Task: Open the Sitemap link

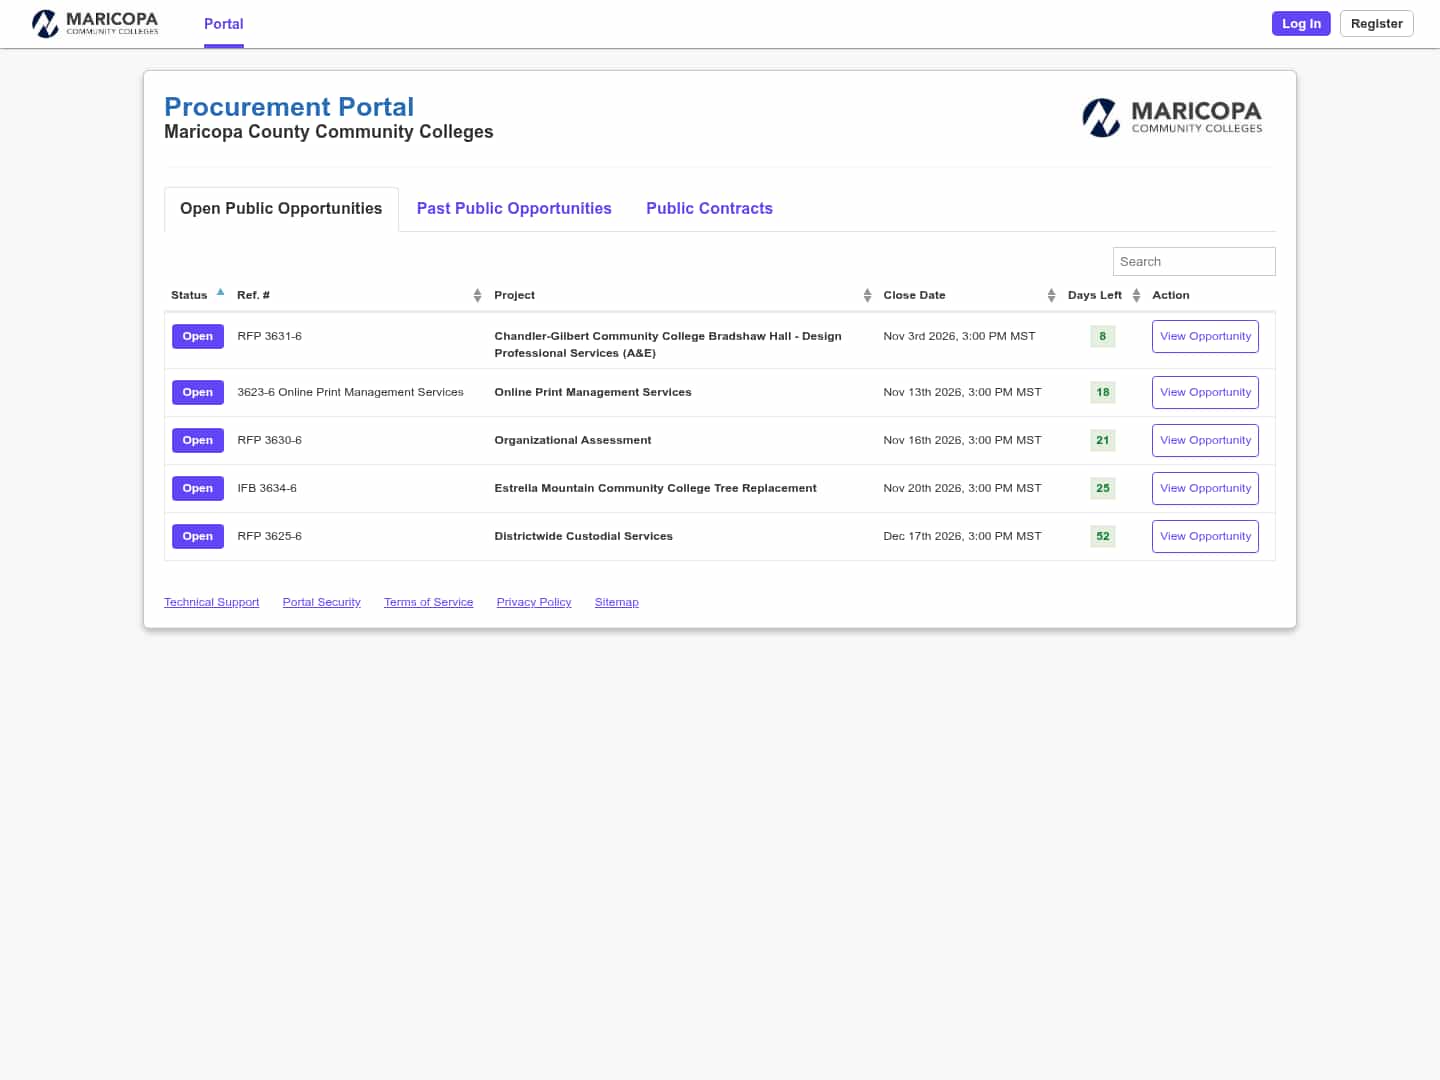Action: tap(616, 602)
